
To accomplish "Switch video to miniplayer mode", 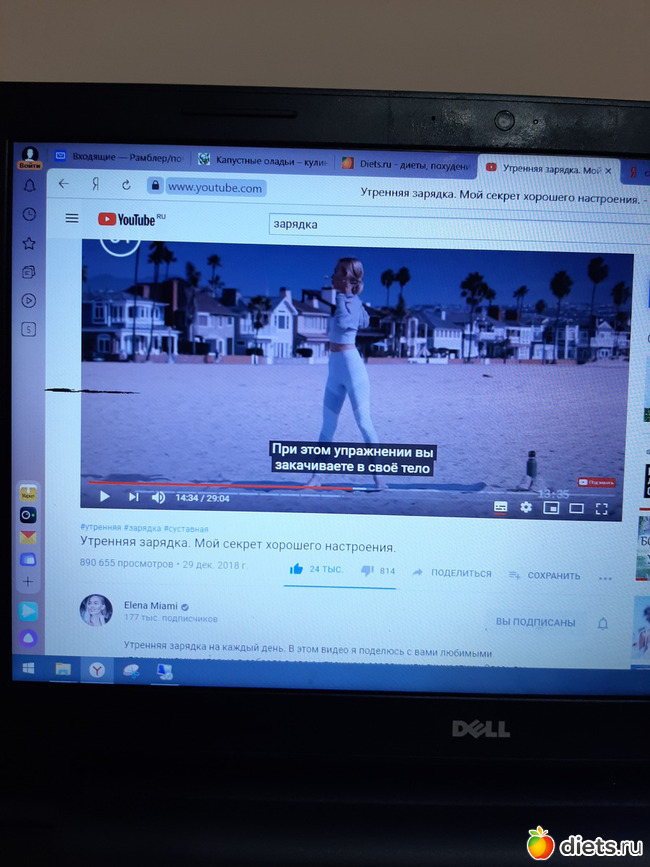I will click(x=550, y=508).
